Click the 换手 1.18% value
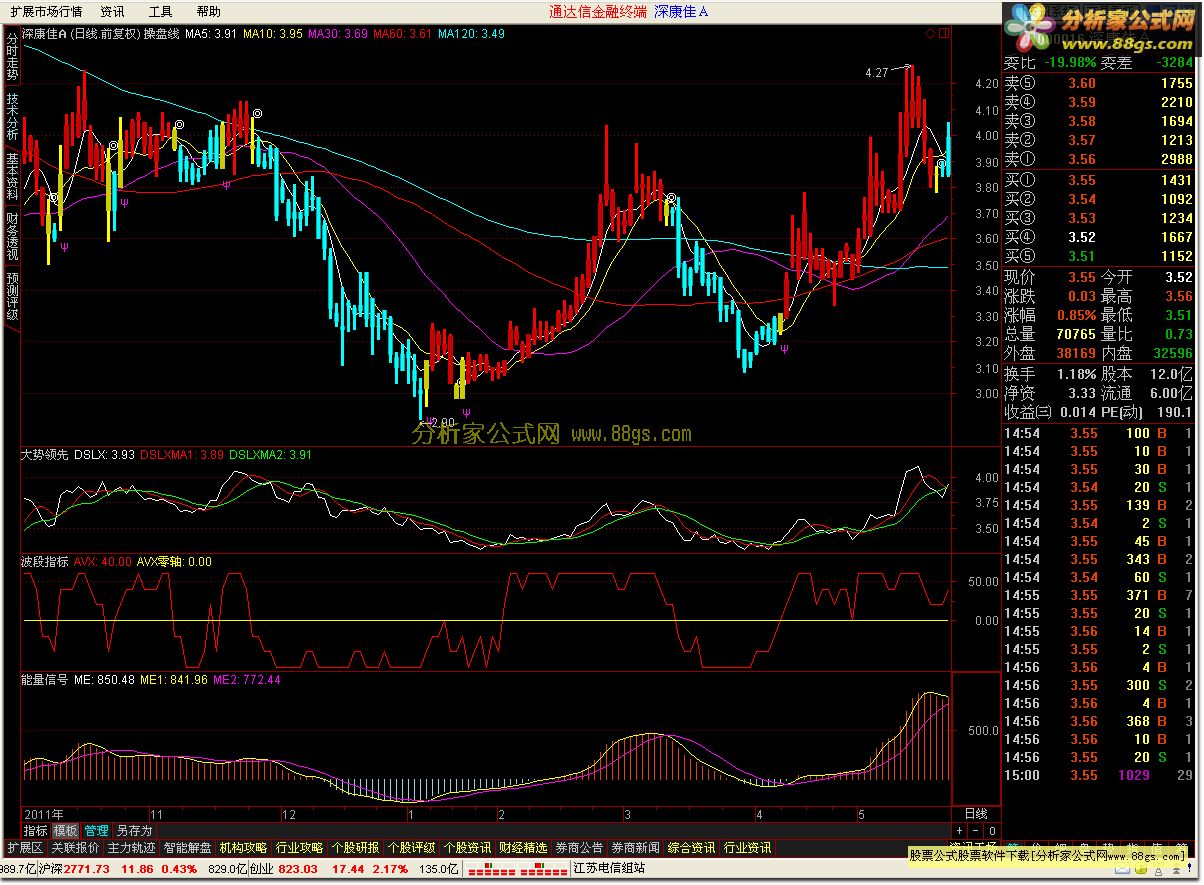Image resolution: width=1204 pixels, height=885 pixels. coord(1077,374)
